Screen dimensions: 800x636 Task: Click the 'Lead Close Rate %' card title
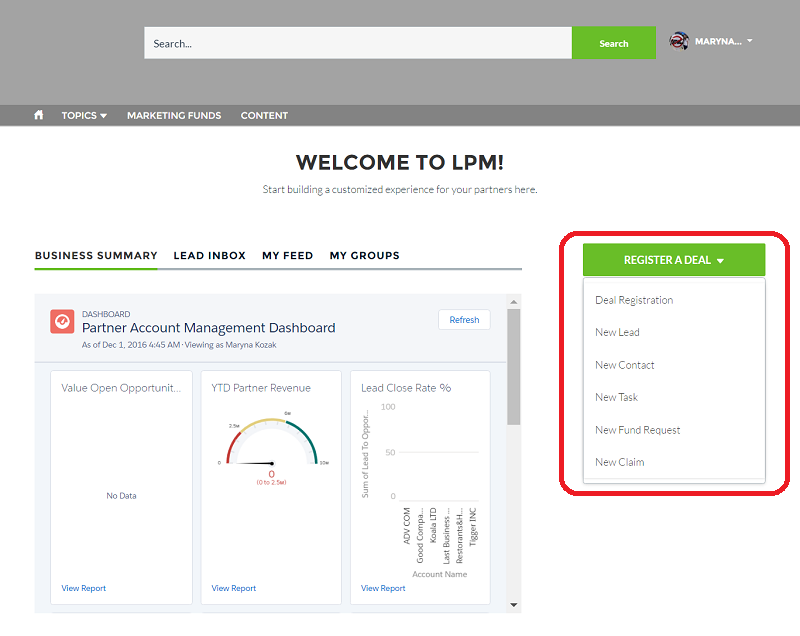point(406,388)
